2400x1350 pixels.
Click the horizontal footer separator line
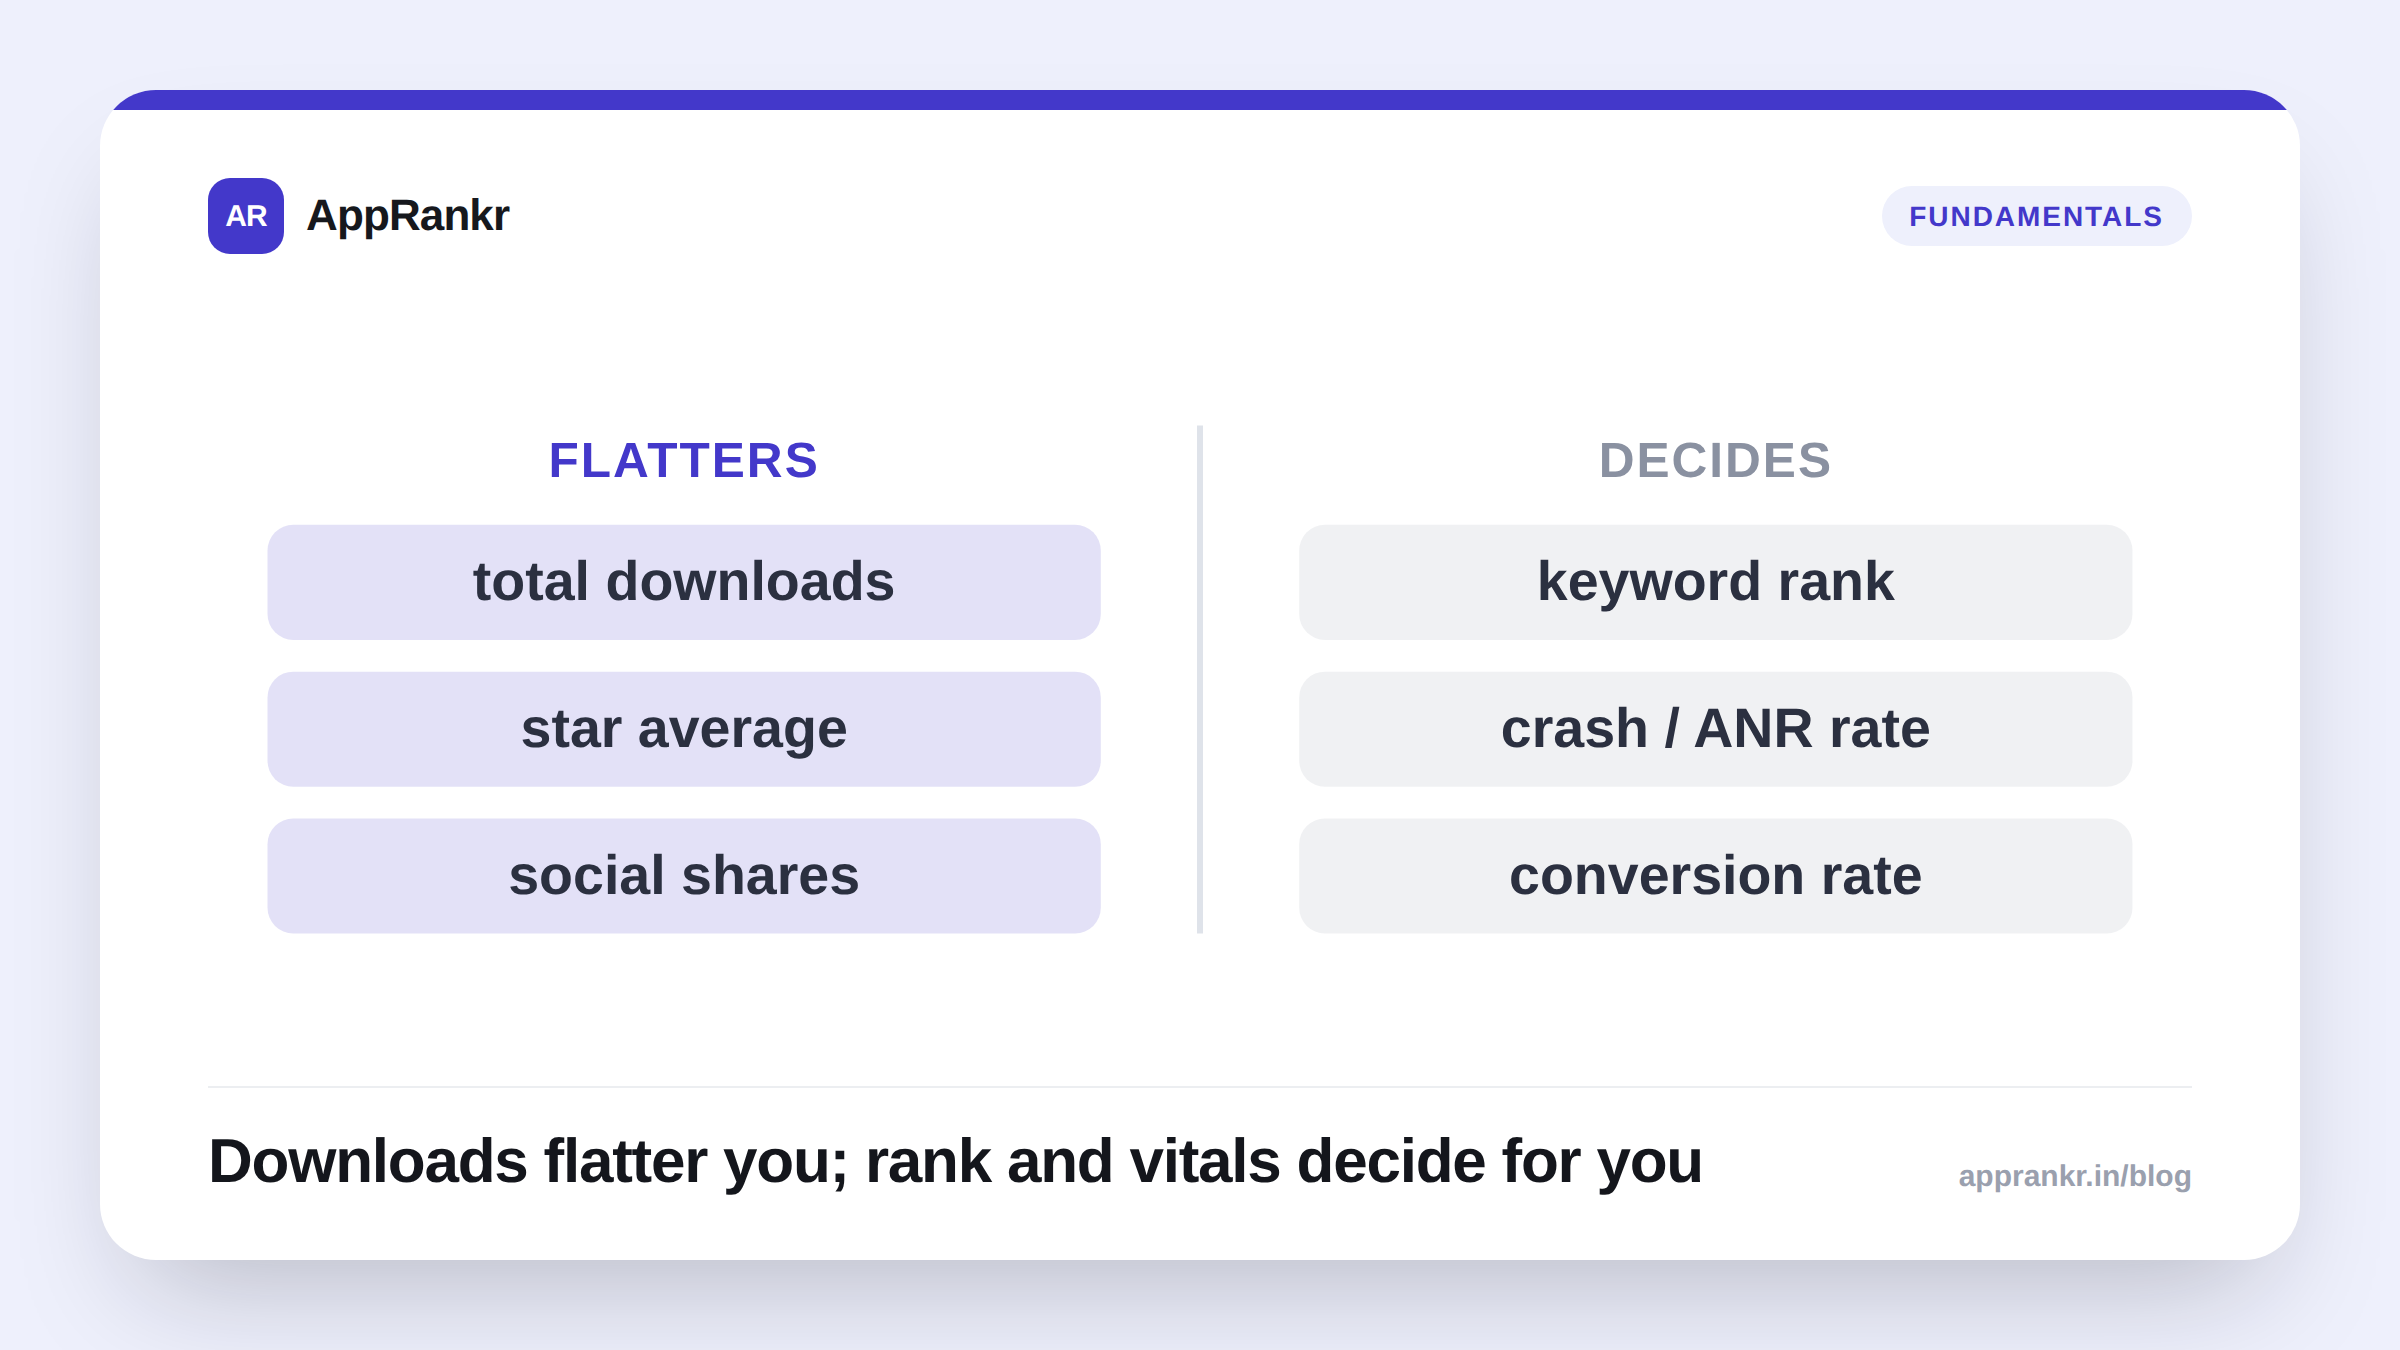1200,1086
